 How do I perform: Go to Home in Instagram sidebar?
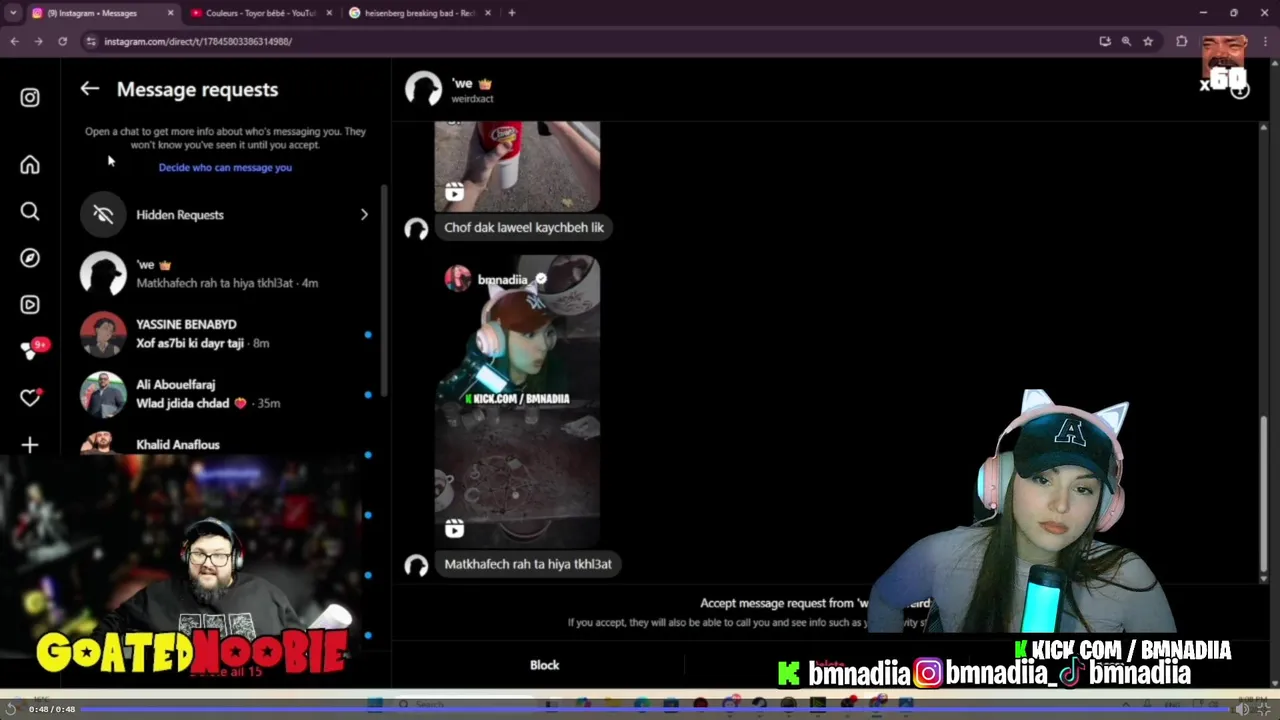tap(30, 165)
